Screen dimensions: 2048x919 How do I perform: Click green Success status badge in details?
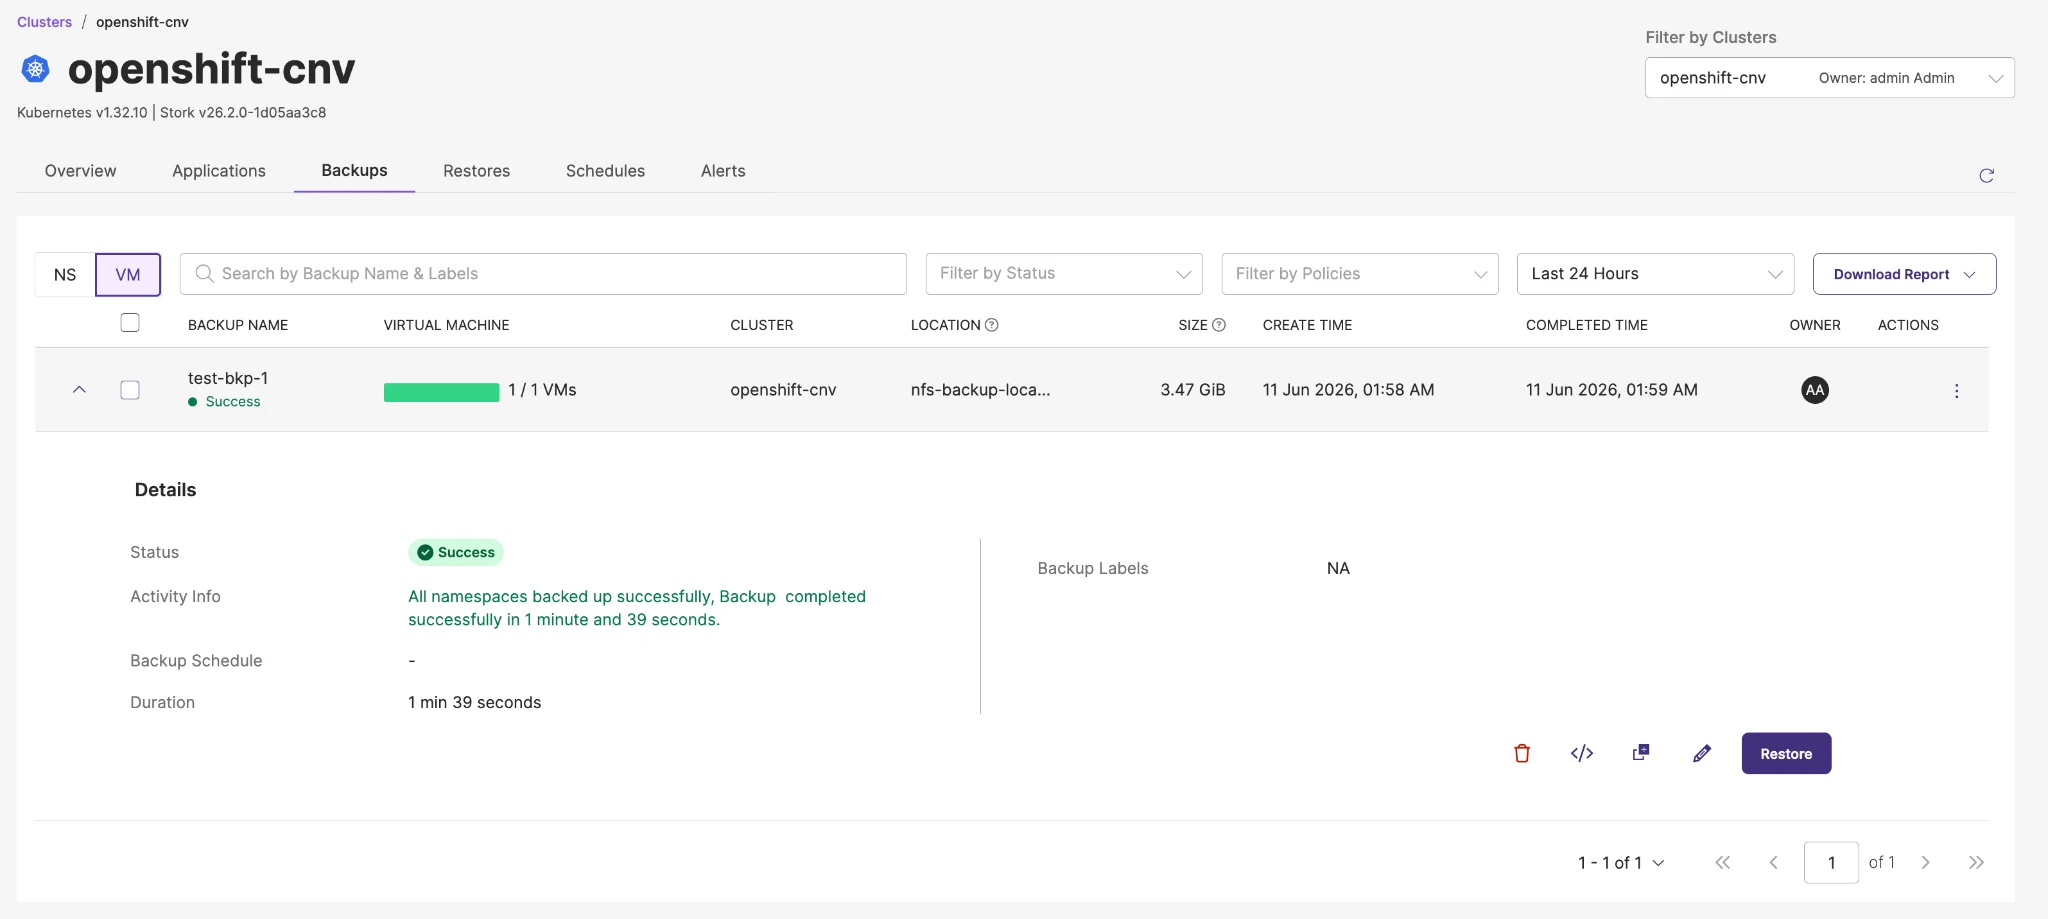(456, 552)
